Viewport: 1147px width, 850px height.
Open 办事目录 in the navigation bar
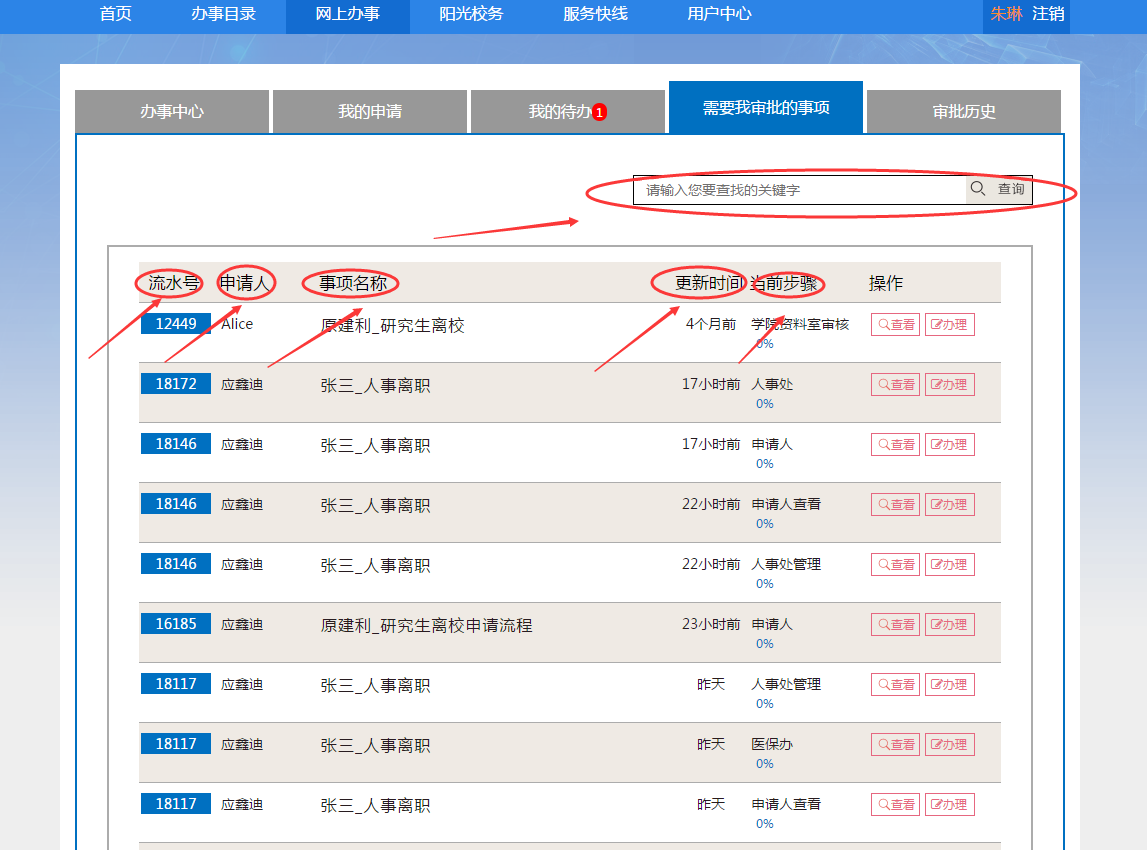coord(224,14)
